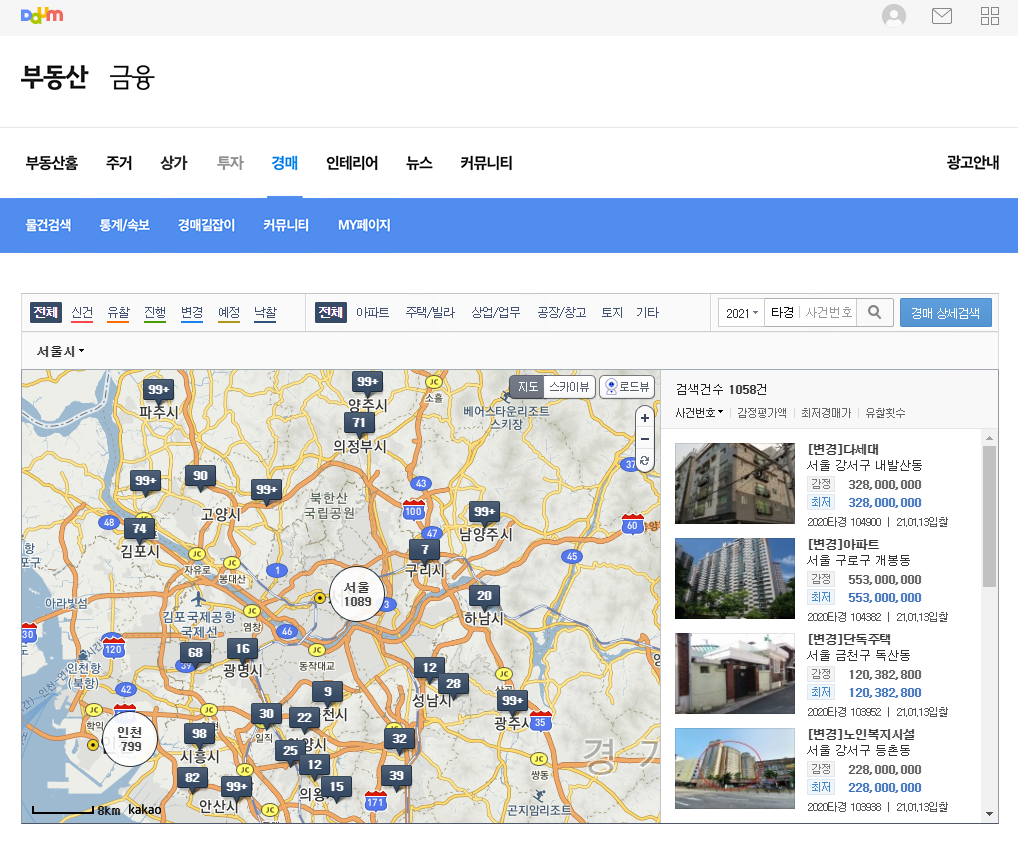Filter status by 예정
The image size is (1018, 847).
229,313
